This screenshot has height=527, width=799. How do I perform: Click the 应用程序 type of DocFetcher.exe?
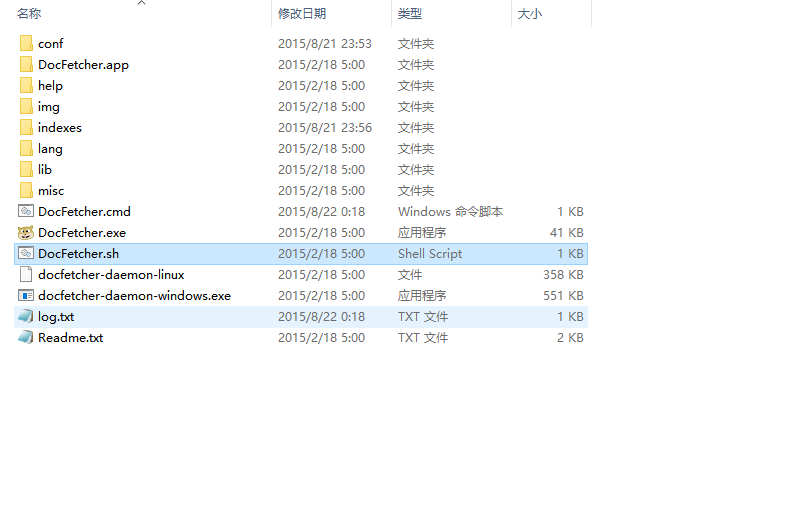point(422,232)
